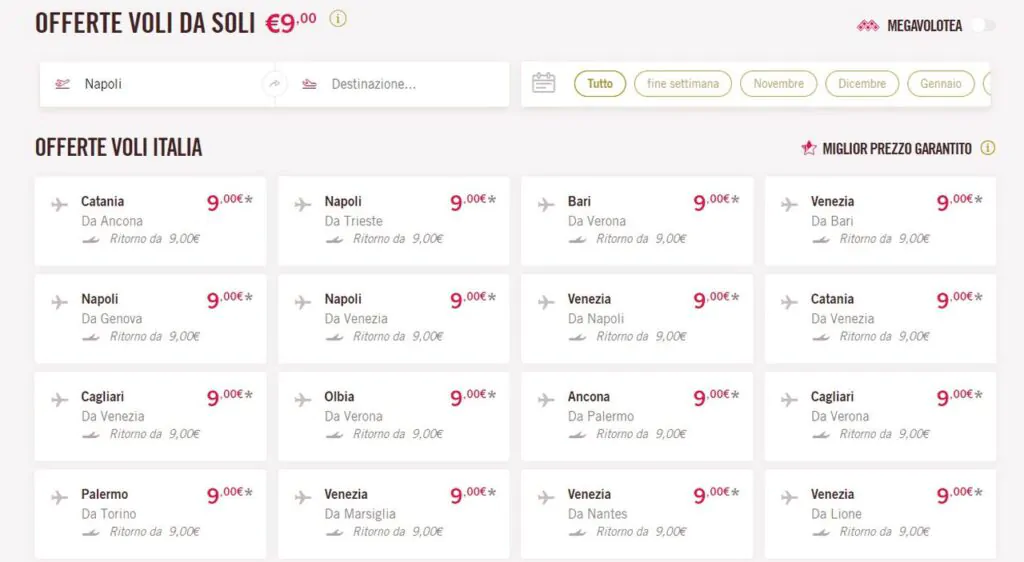Open the calendar icon for dates

click(x=543, y=83)
